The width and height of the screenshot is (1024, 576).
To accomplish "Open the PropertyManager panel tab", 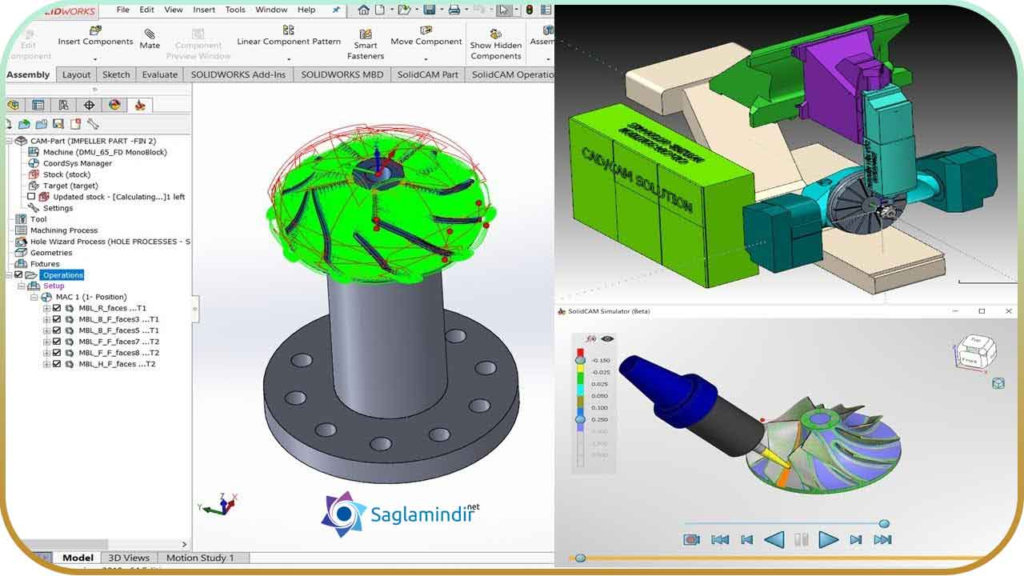I will click(39, 105).
